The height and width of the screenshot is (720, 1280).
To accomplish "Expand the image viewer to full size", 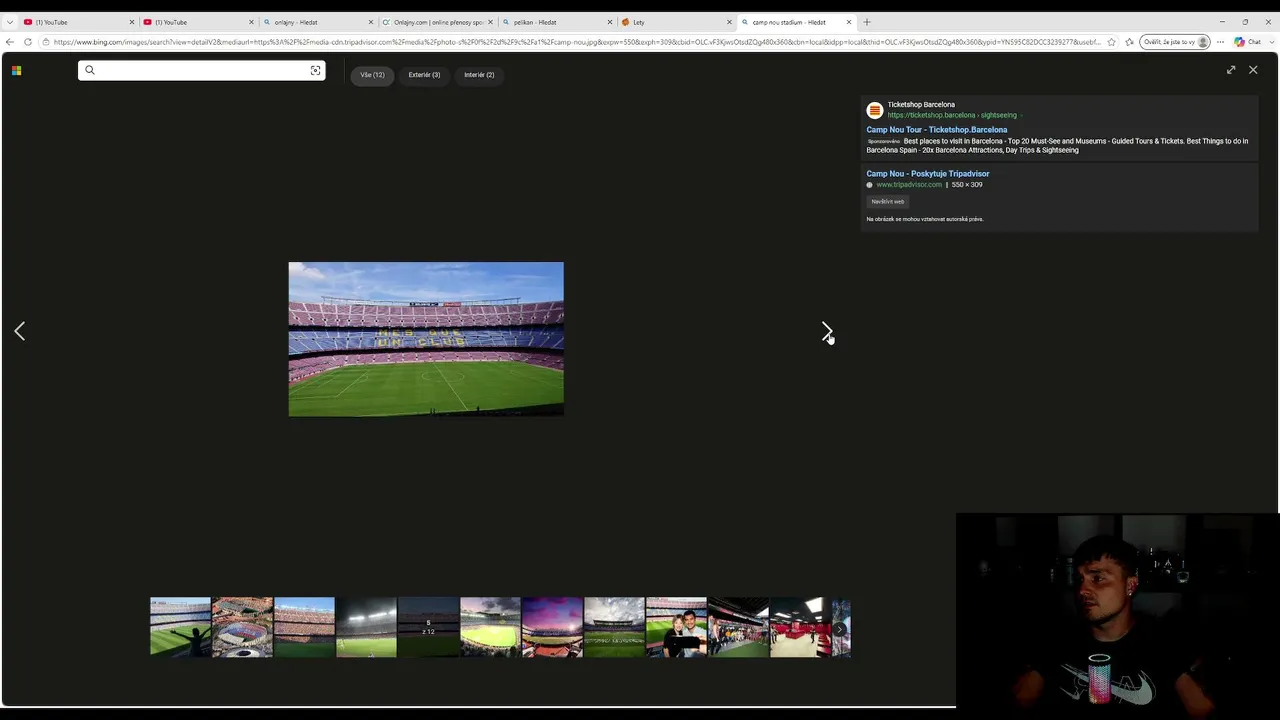I will pyautogui.click(x=1231, y=70).
